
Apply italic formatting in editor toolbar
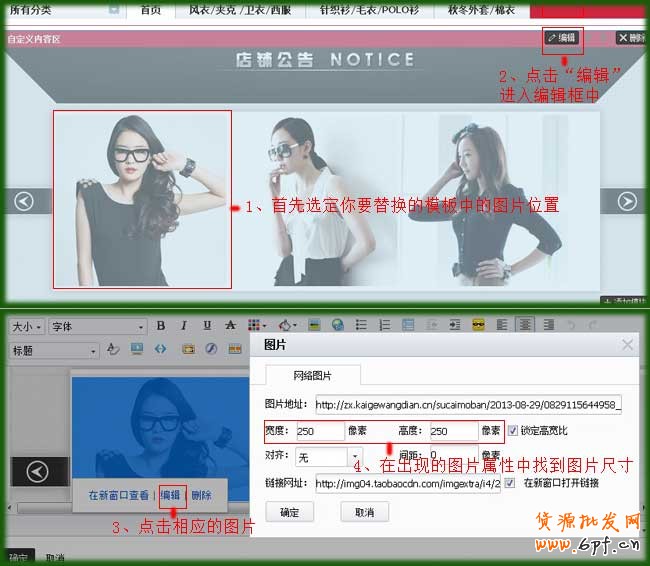click(x=184, y=326)
